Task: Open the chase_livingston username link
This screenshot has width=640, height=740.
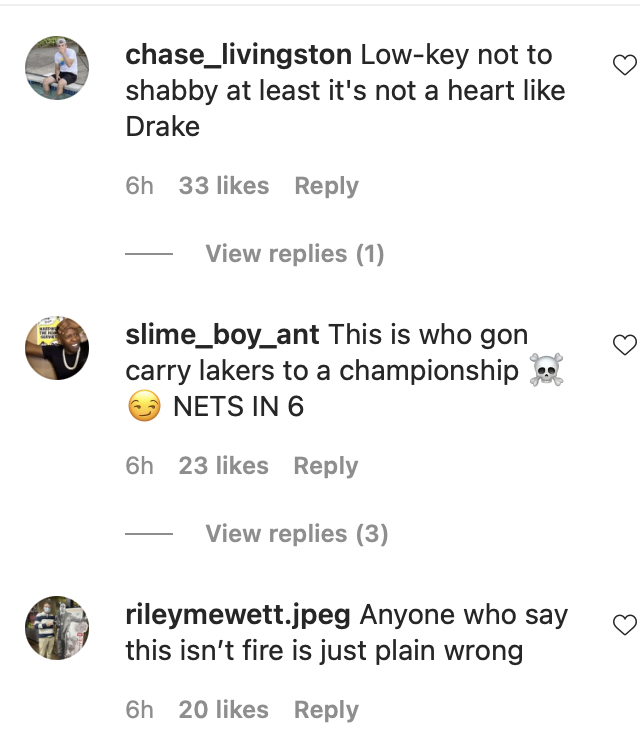Action: [x=239, y=55]
